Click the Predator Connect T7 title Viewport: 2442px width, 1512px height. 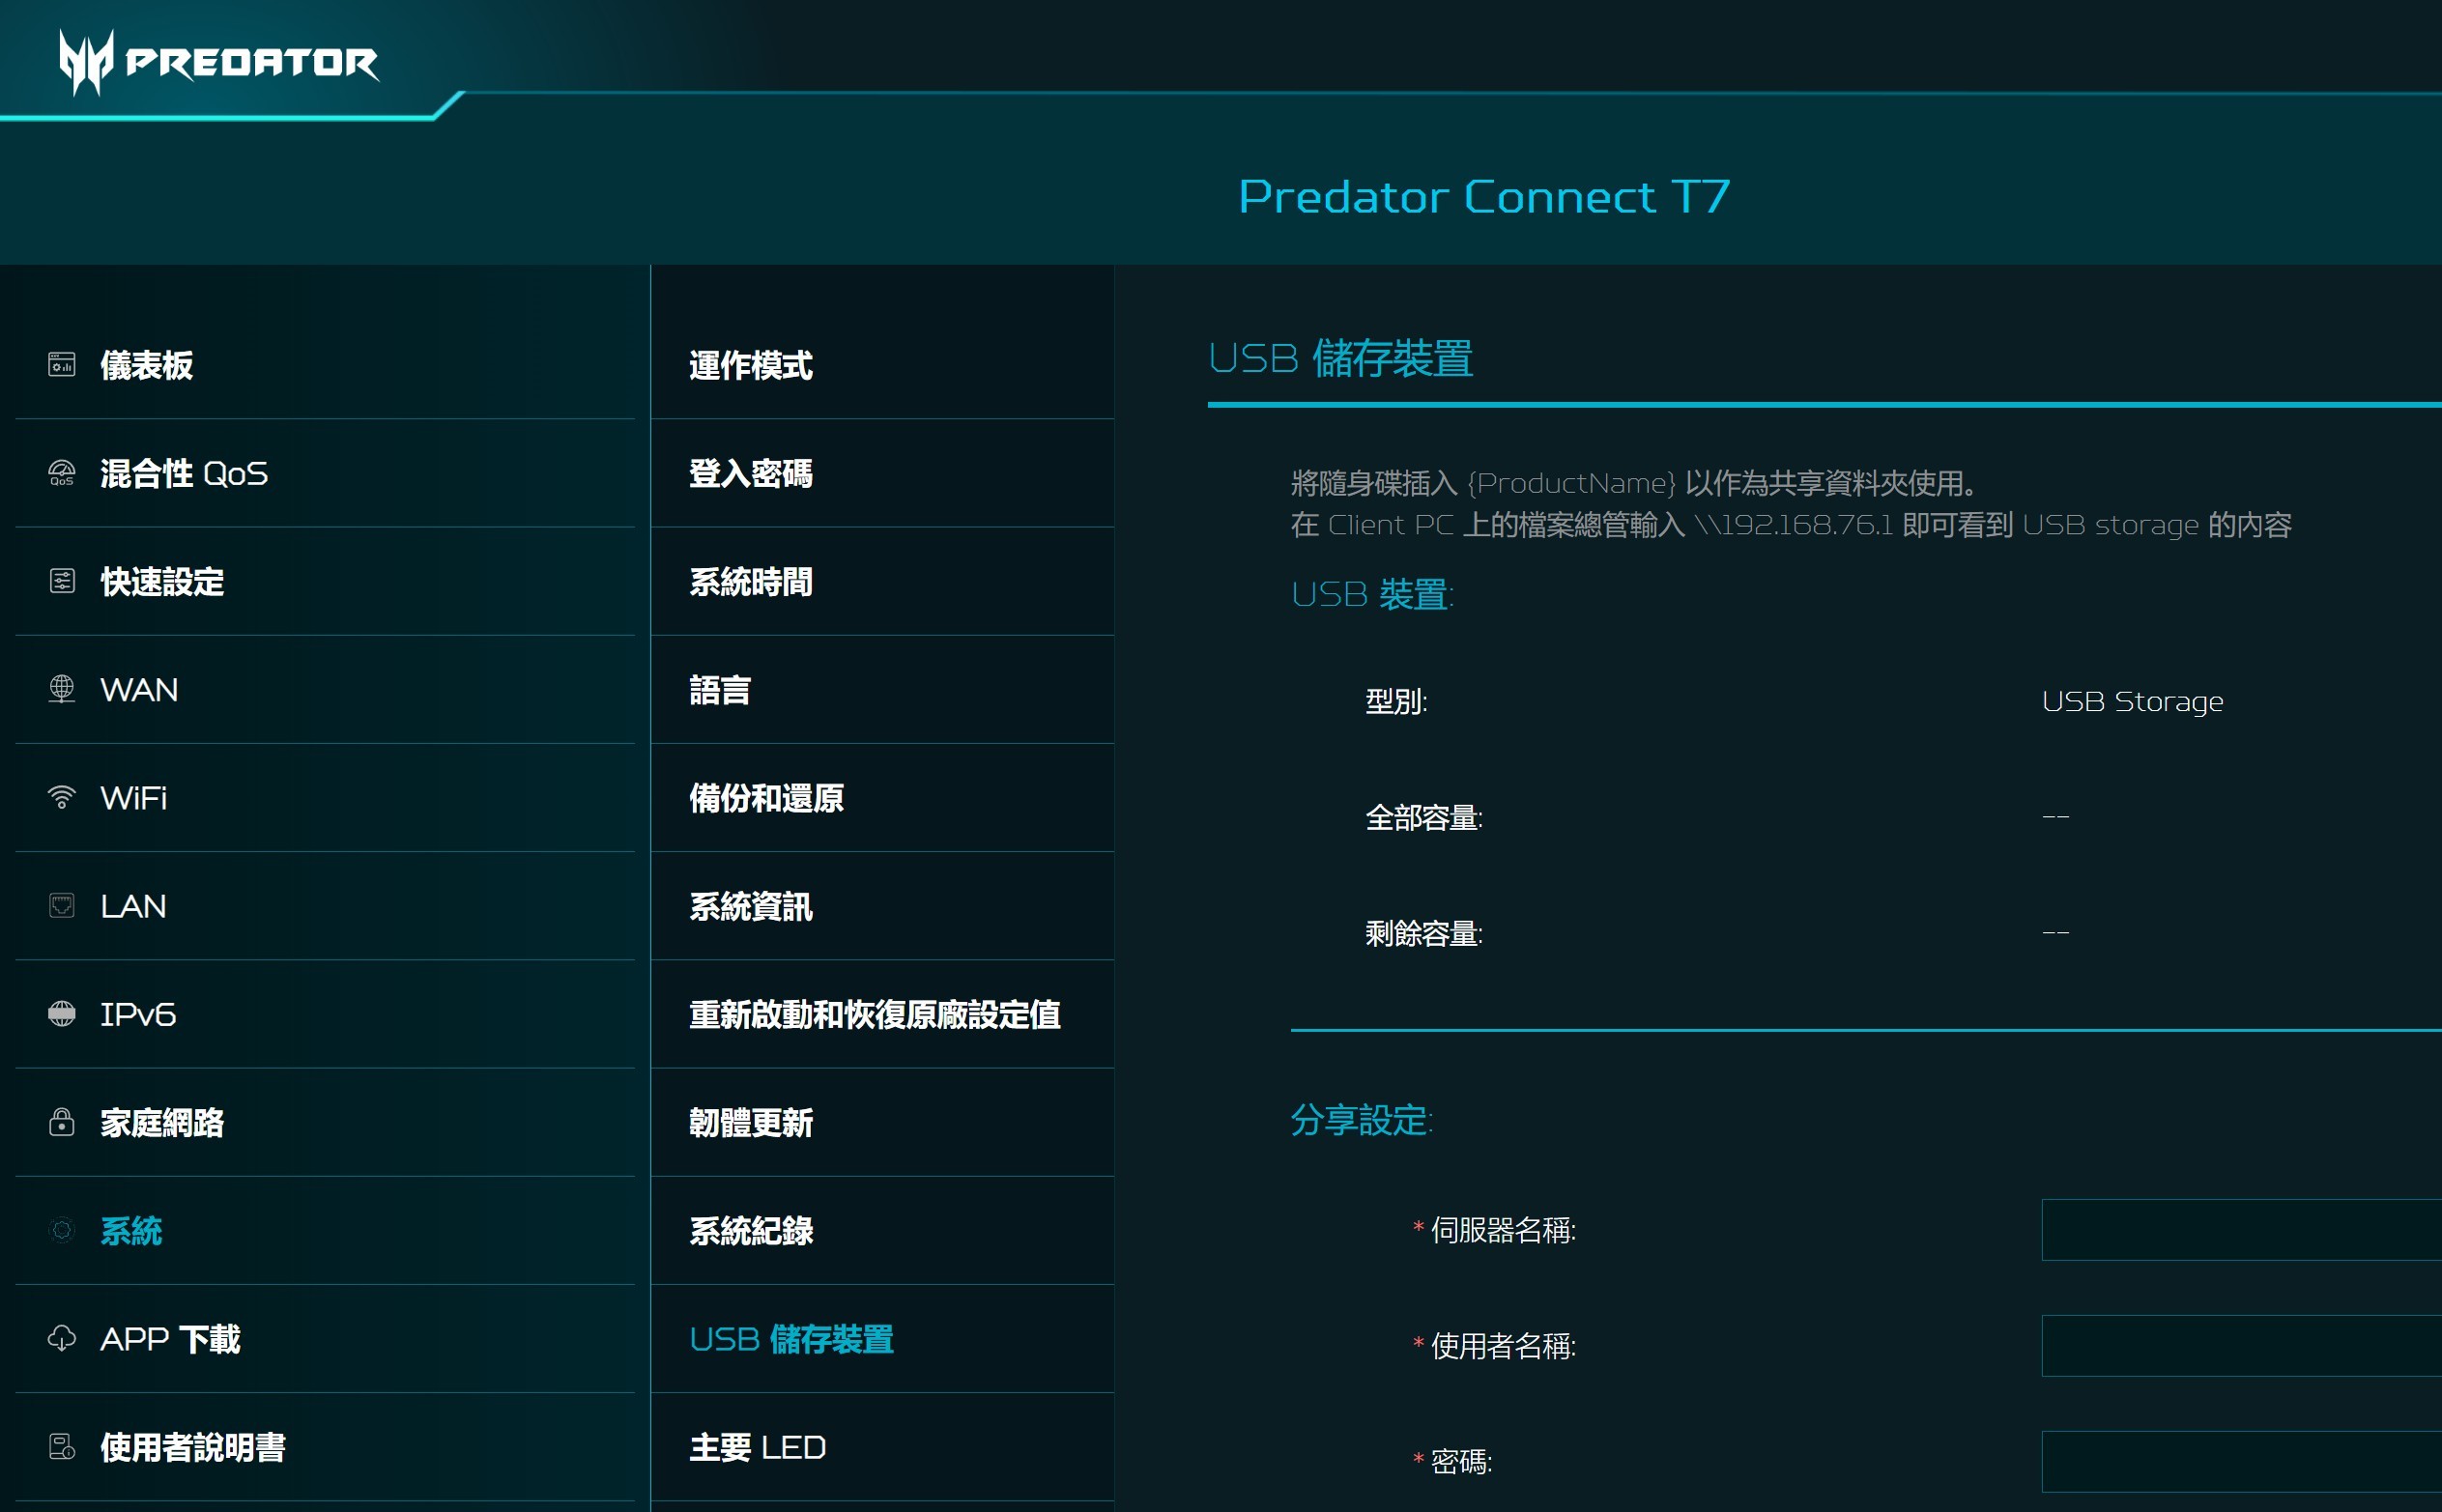[x=1484, y=196]
